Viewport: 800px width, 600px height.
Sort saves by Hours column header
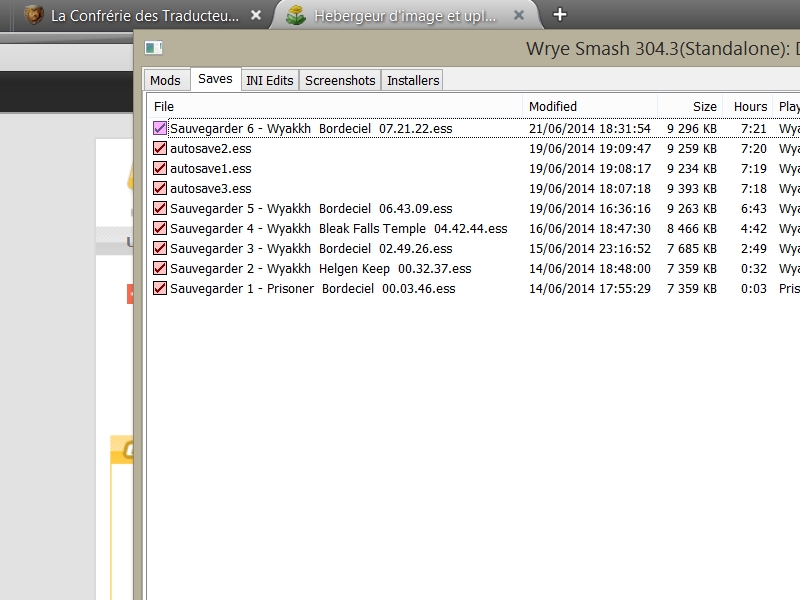pyautogui.click(x=747, y=106)
